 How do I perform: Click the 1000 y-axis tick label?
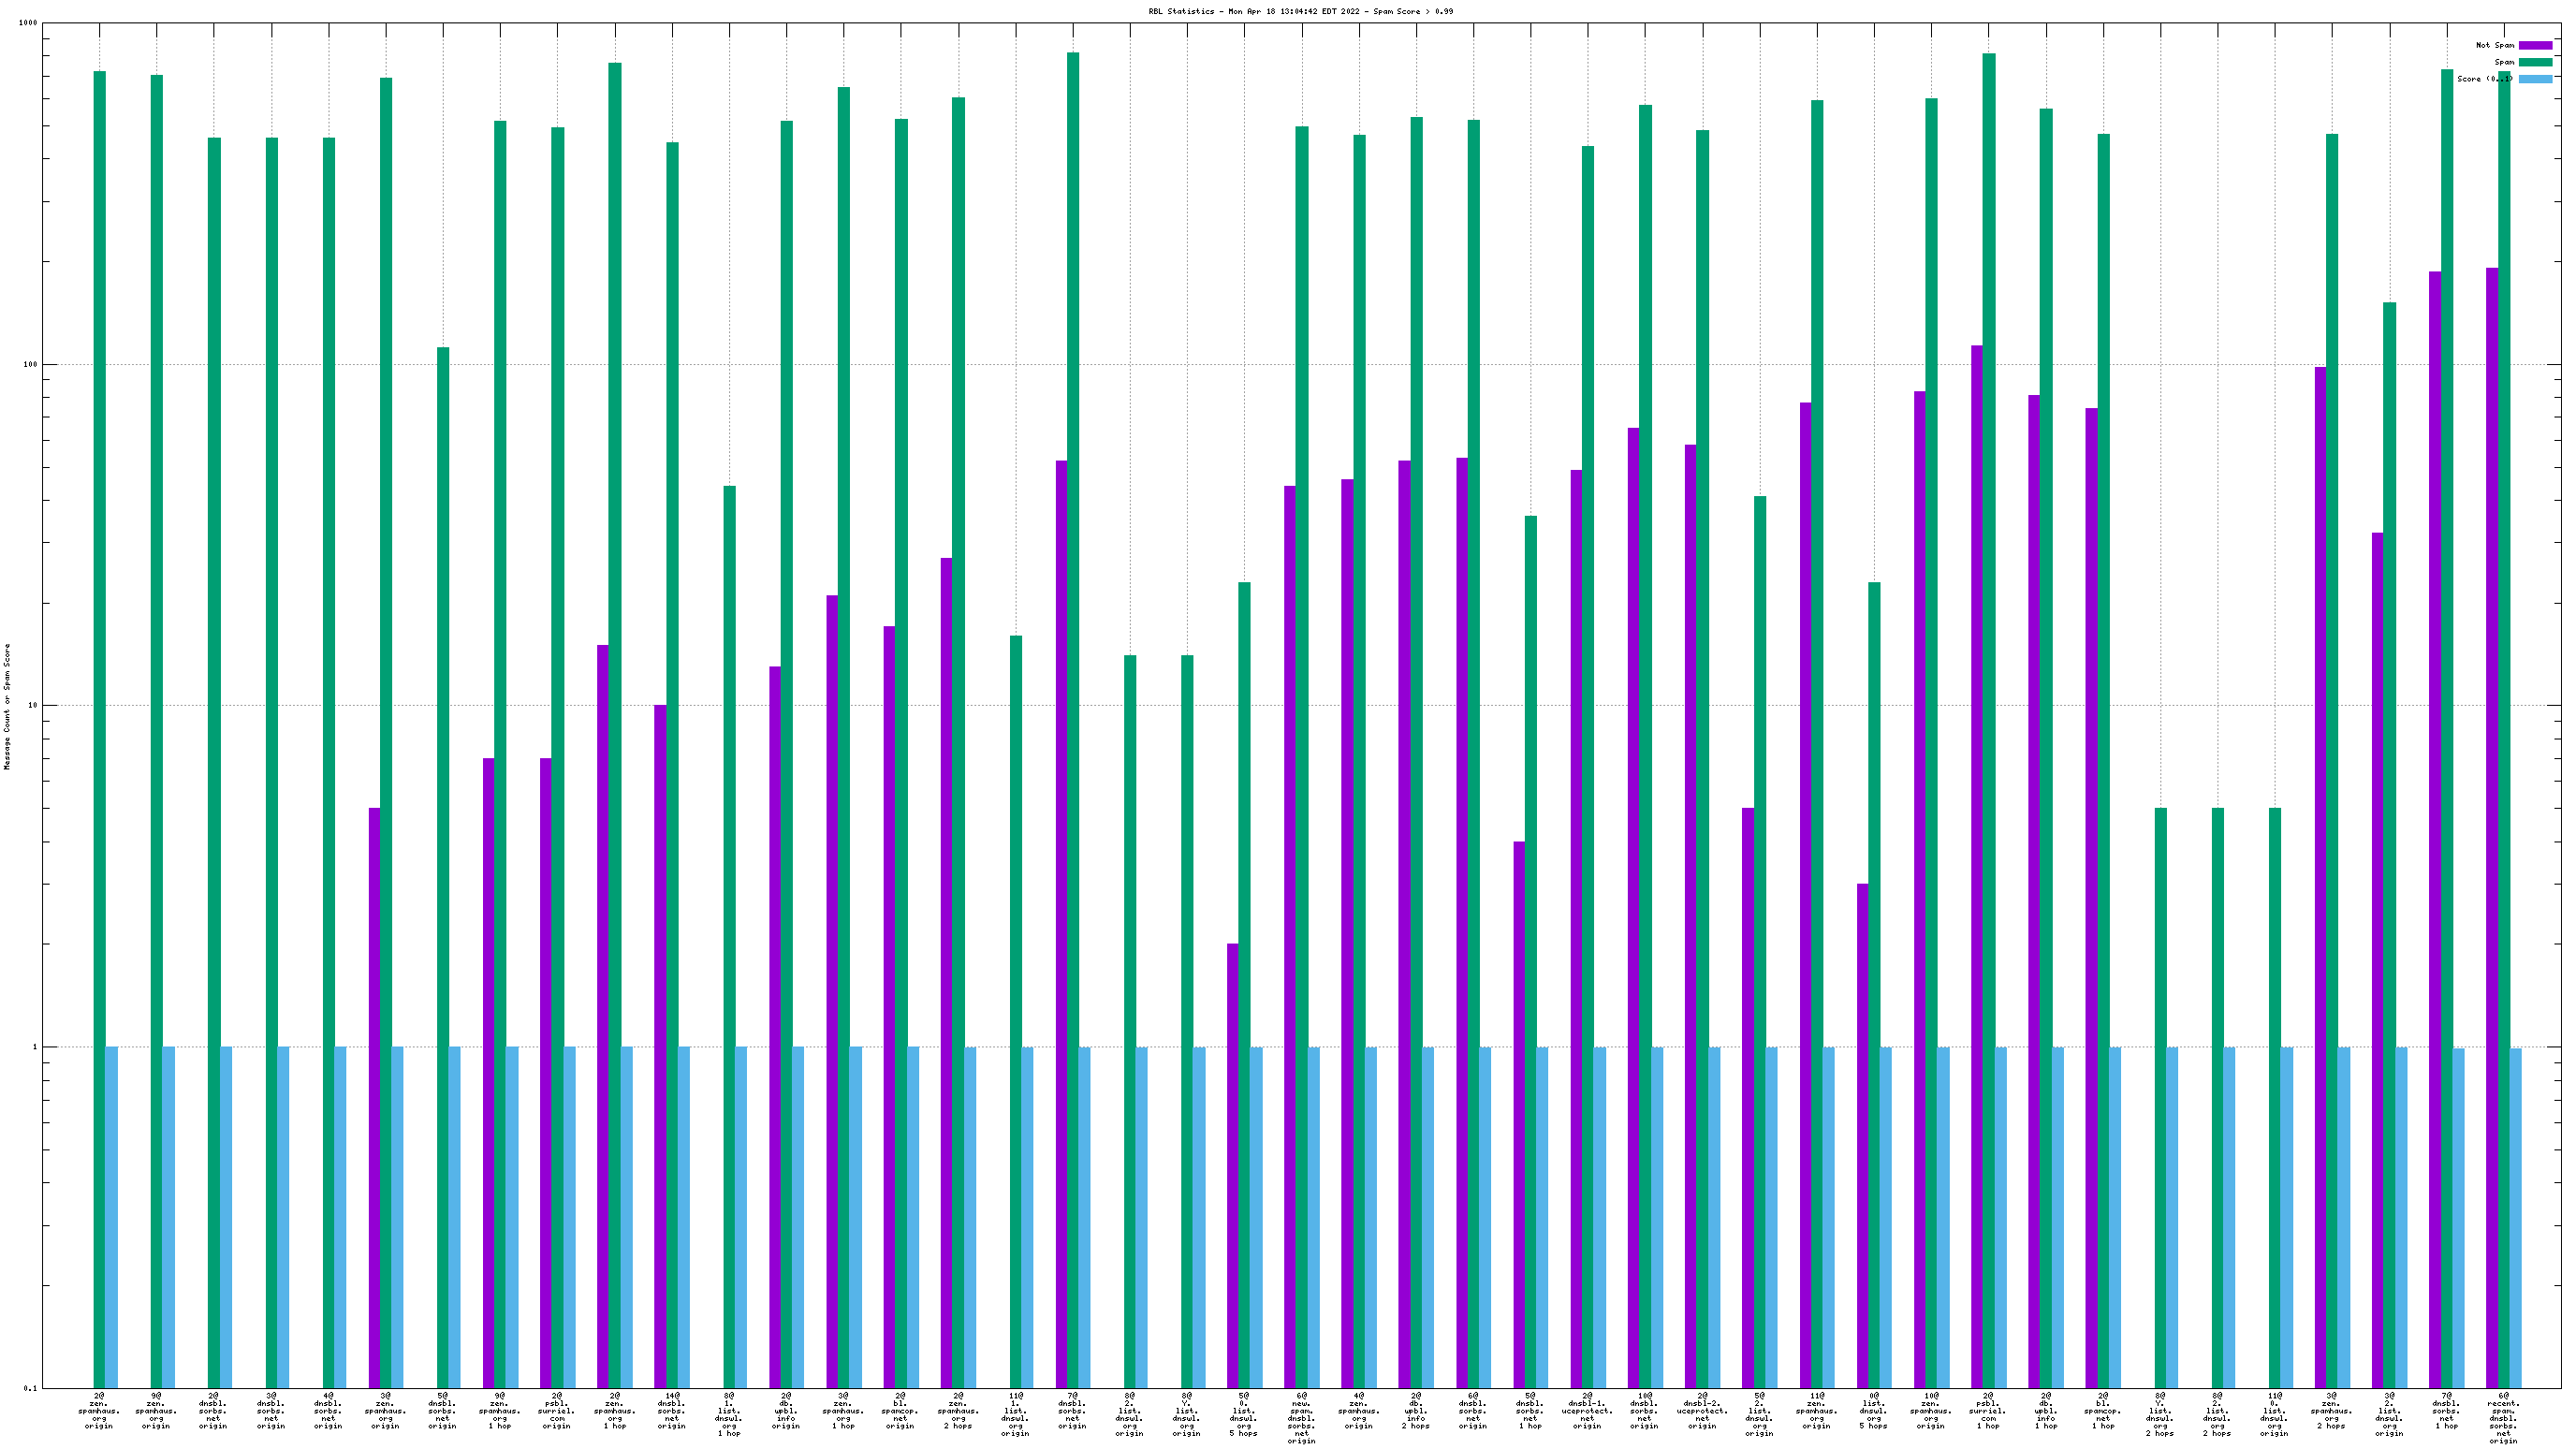(x=28, y=23)
